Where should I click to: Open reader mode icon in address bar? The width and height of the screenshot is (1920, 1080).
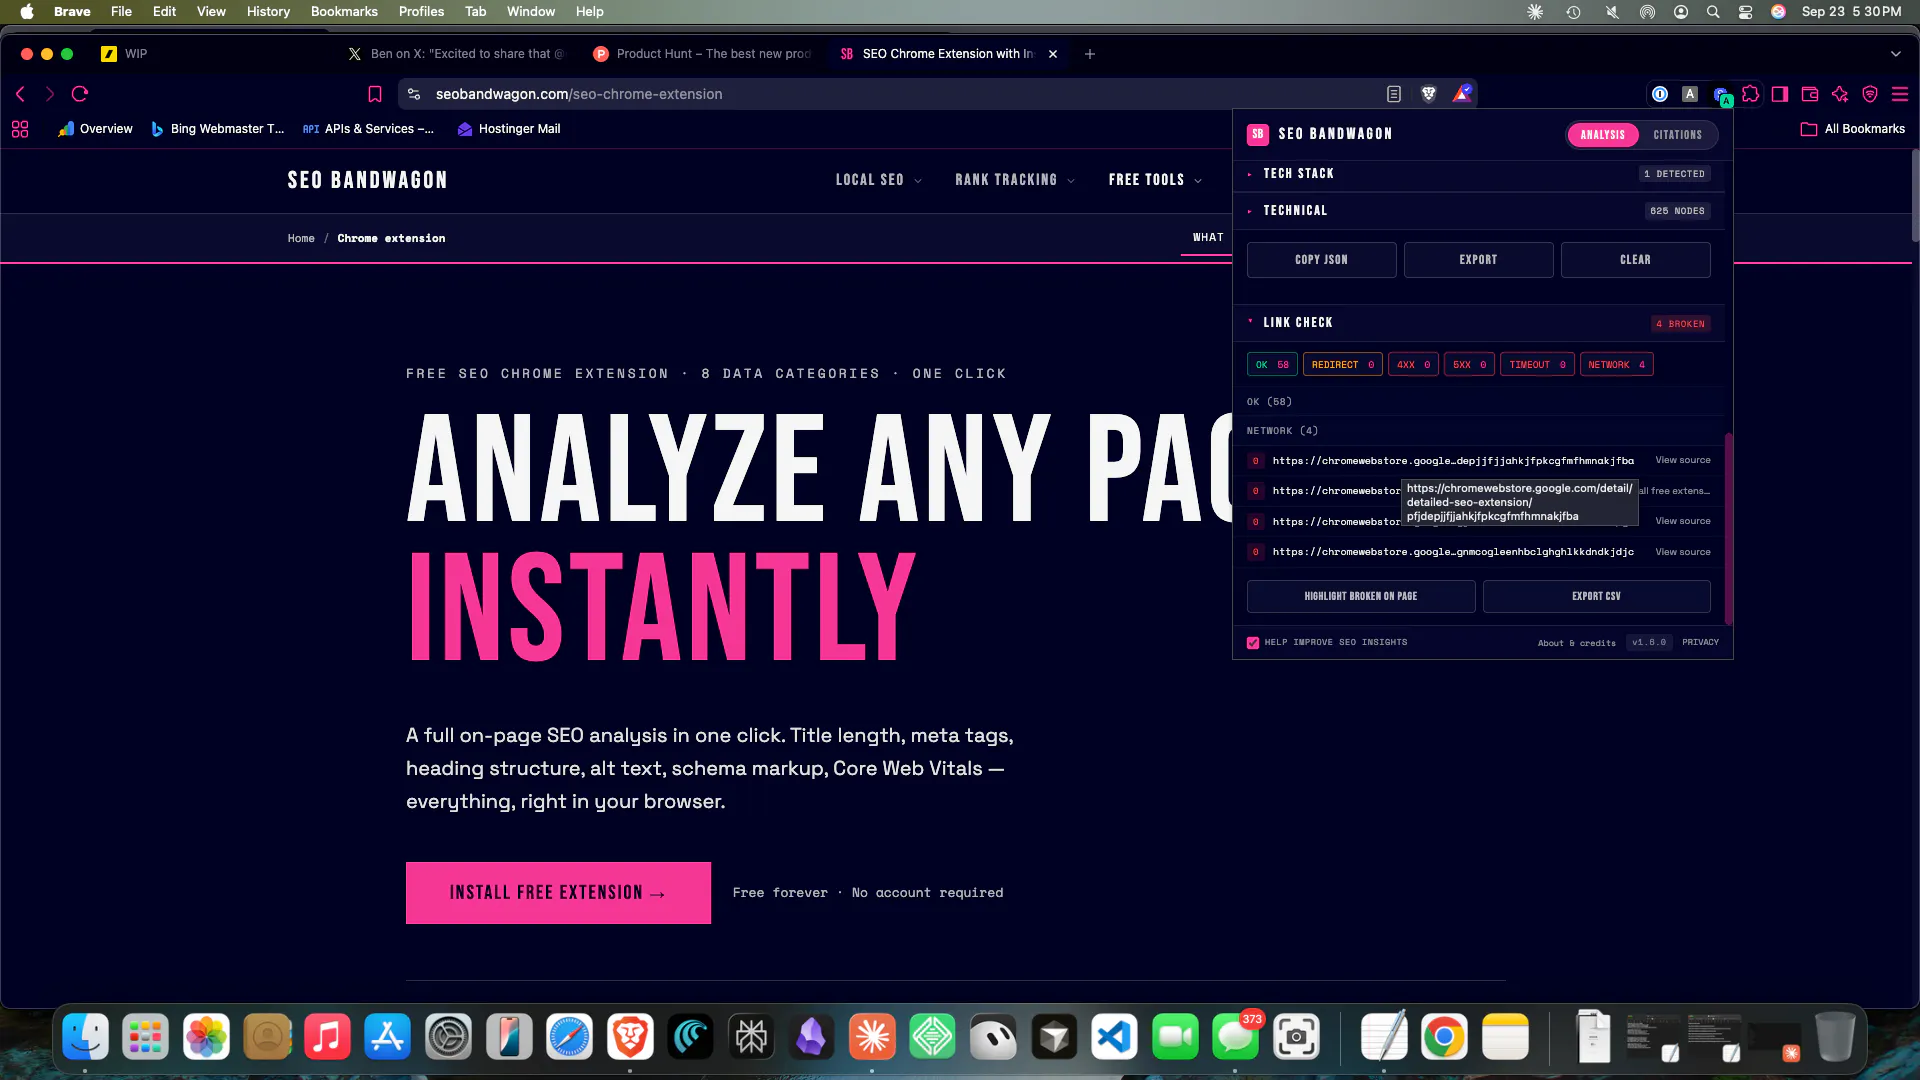click(x=1394, y=94)
